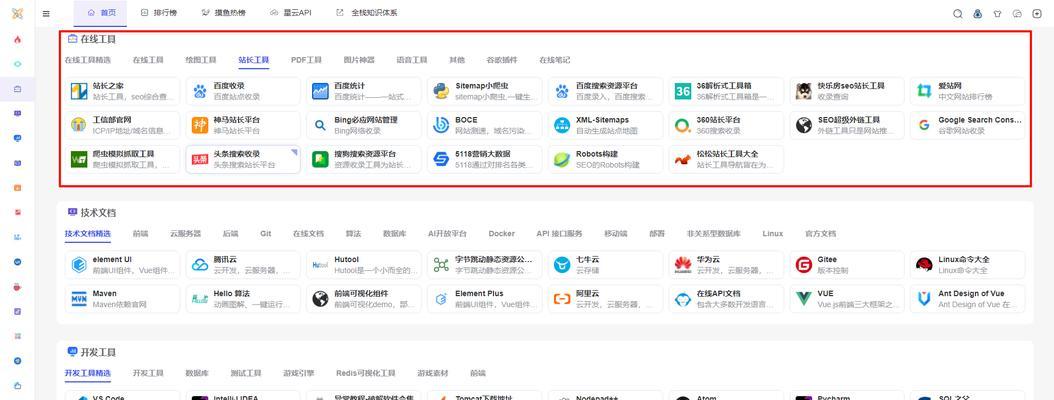1054x400 pixels.
Task: Open search with the magnifier icon
Action: click(x=958, y=13)
